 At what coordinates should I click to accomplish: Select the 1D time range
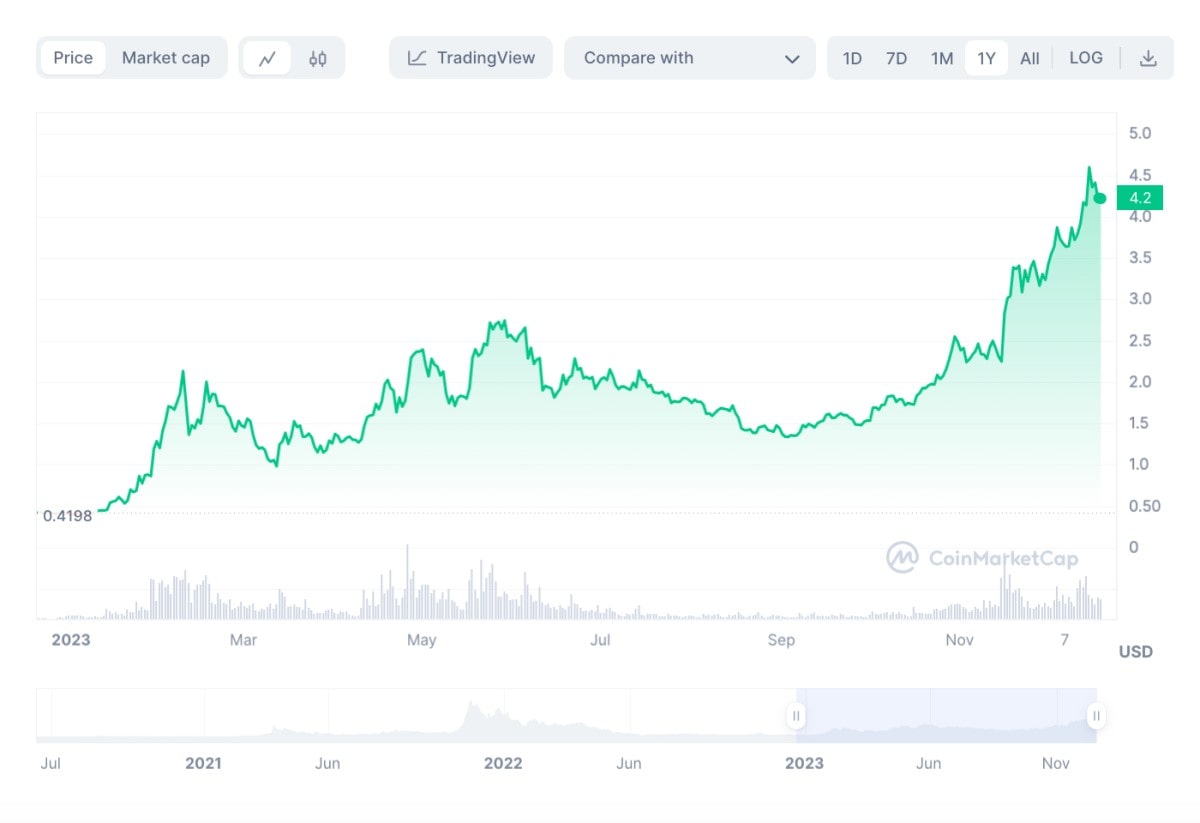[852, 58]
